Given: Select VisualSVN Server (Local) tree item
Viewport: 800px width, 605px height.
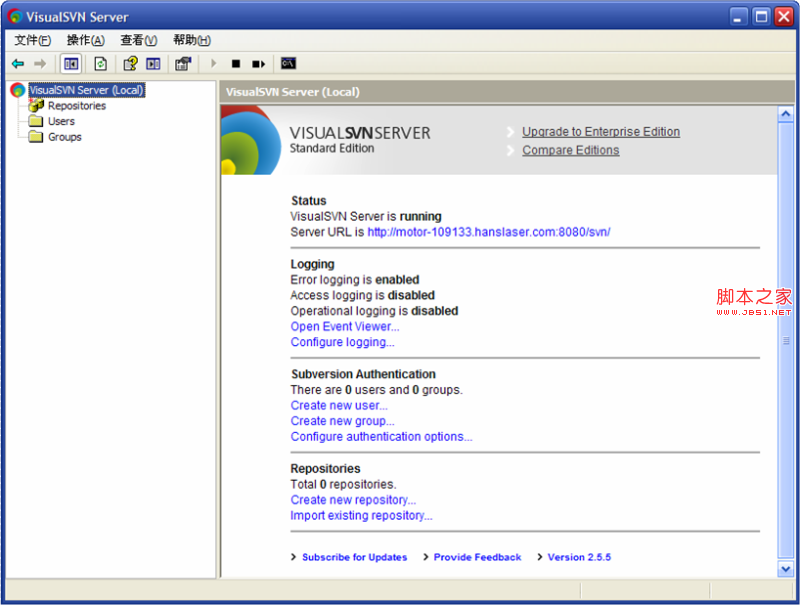Looking at the screenshot, I should click(x=86, y=90).
